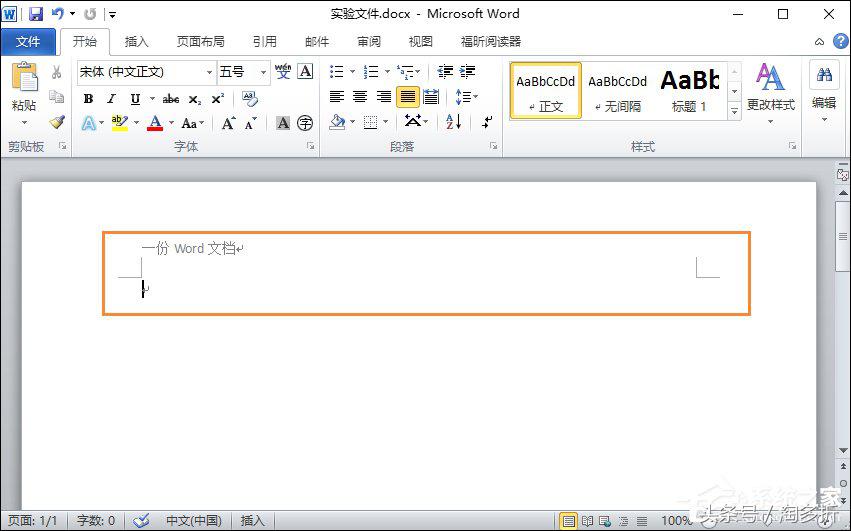
Task: Click the Redo icon in title bar
Action: (90, 14)
